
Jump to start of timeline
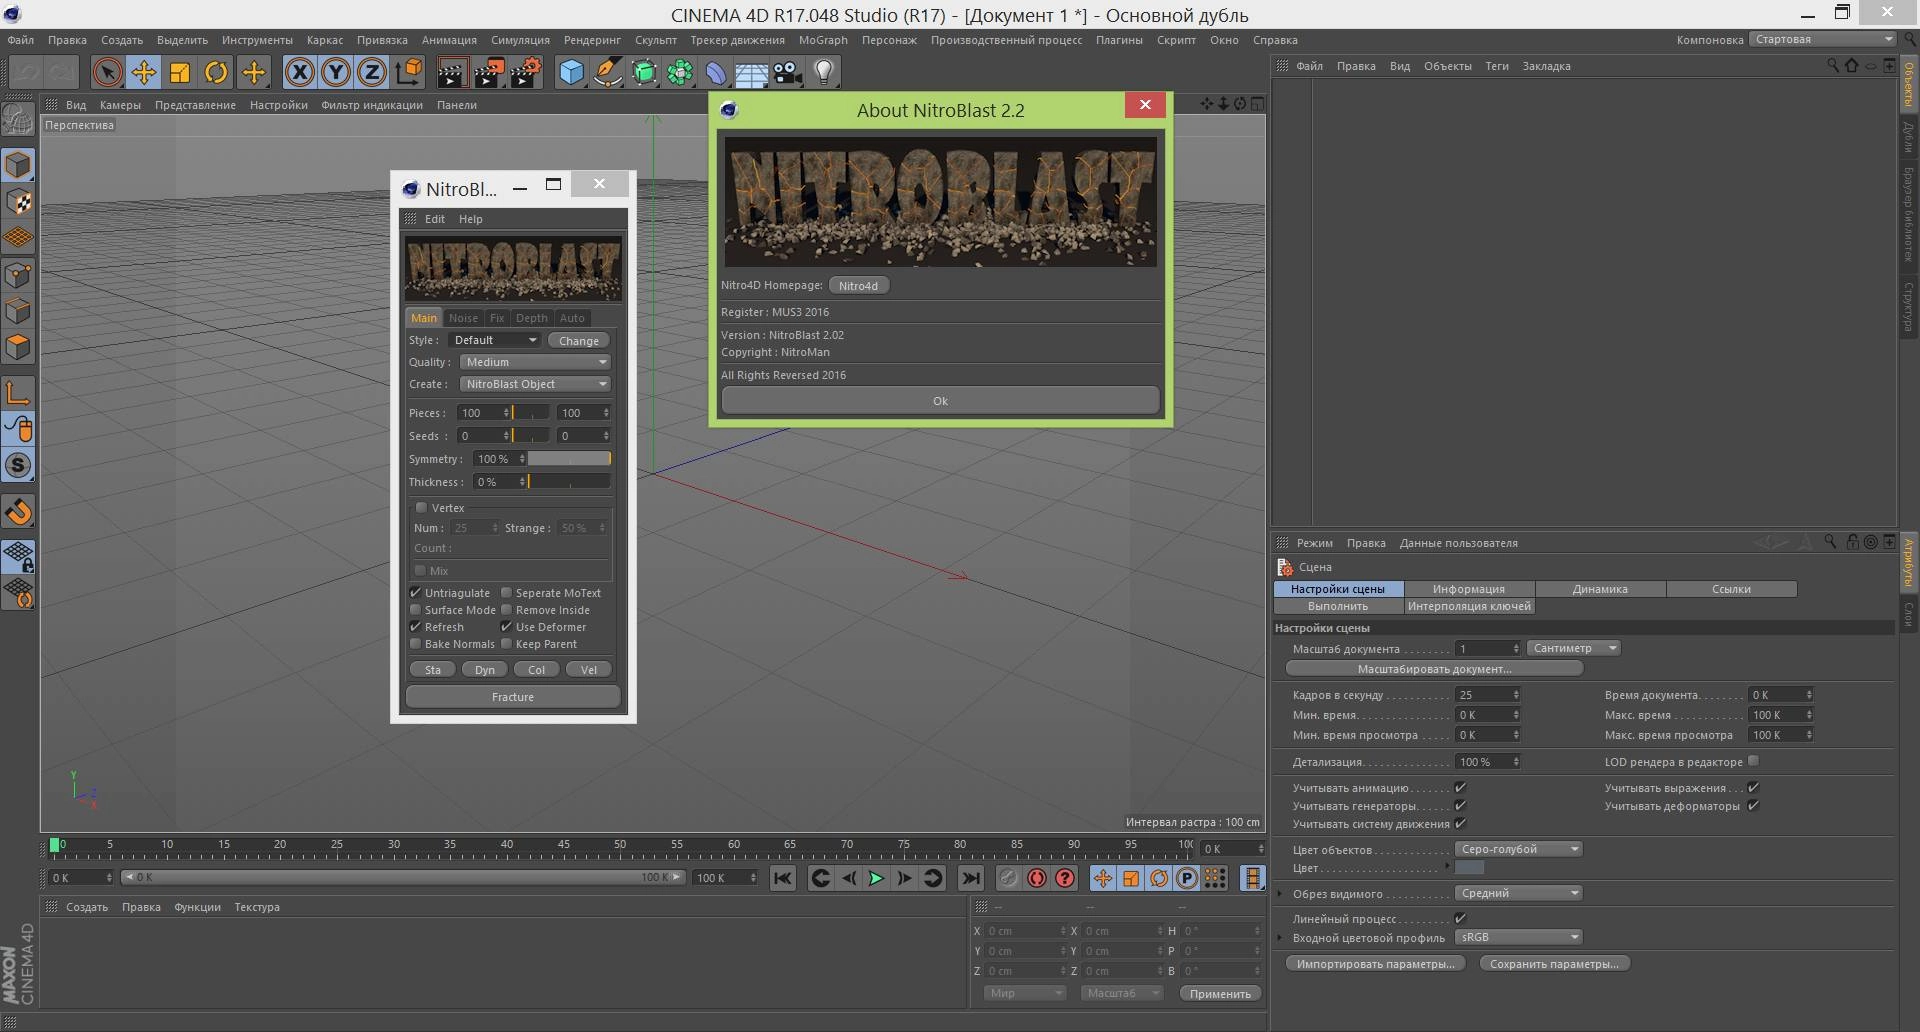pyautogui.click(x=783, y=878)
